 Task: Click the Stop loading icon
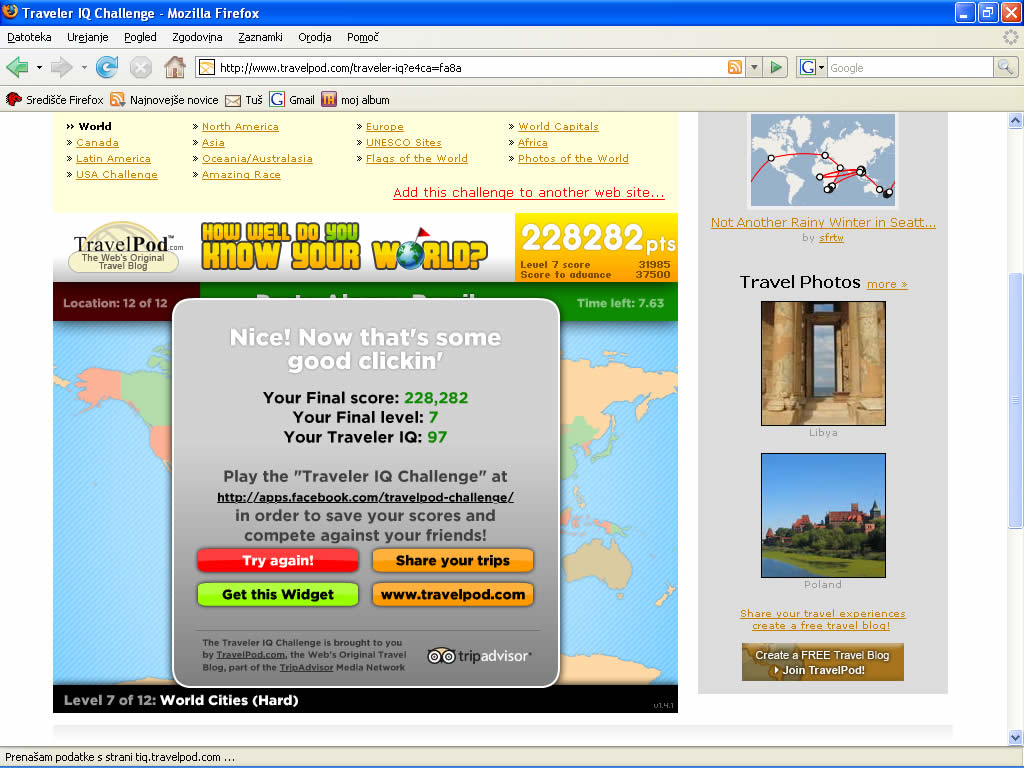(140, 67)
